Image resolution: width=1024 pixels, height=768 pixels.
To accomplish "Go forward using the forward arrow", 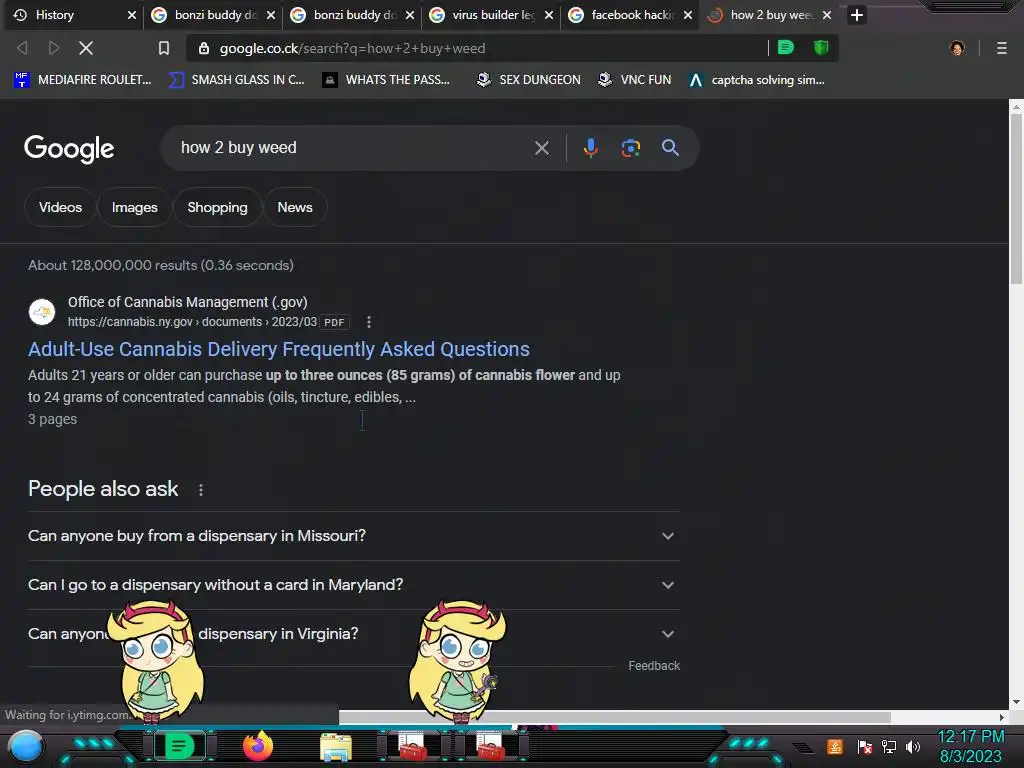I will click(54, 48).
